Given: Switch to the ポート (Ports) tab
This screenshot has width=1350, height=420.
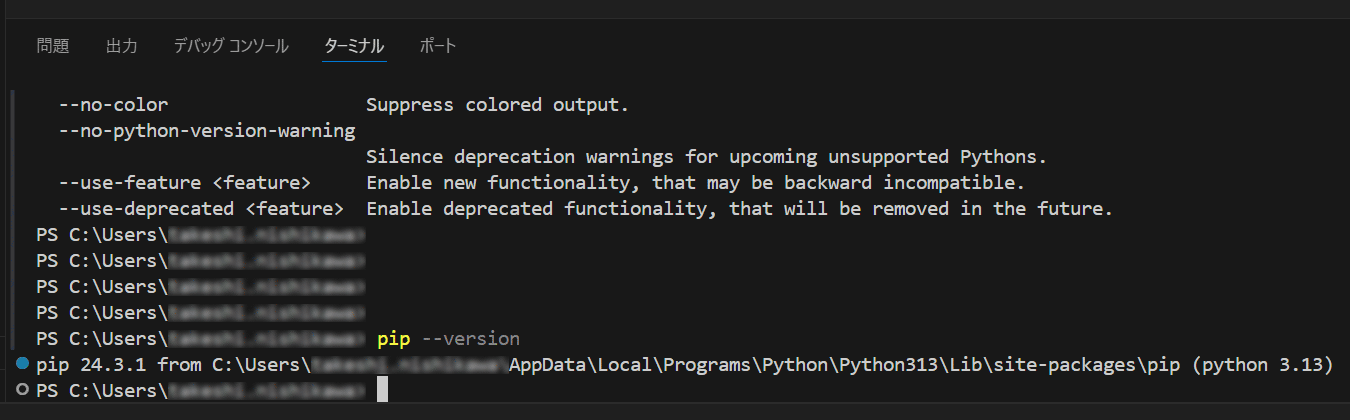Looking at the screenshot, I should 437,46.
